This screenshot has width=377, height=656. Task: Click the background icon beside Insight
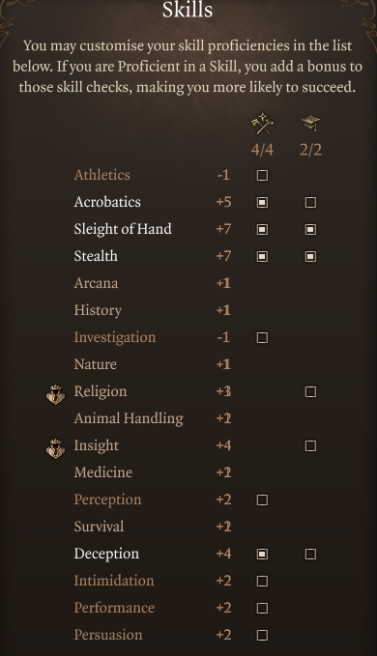55,448
